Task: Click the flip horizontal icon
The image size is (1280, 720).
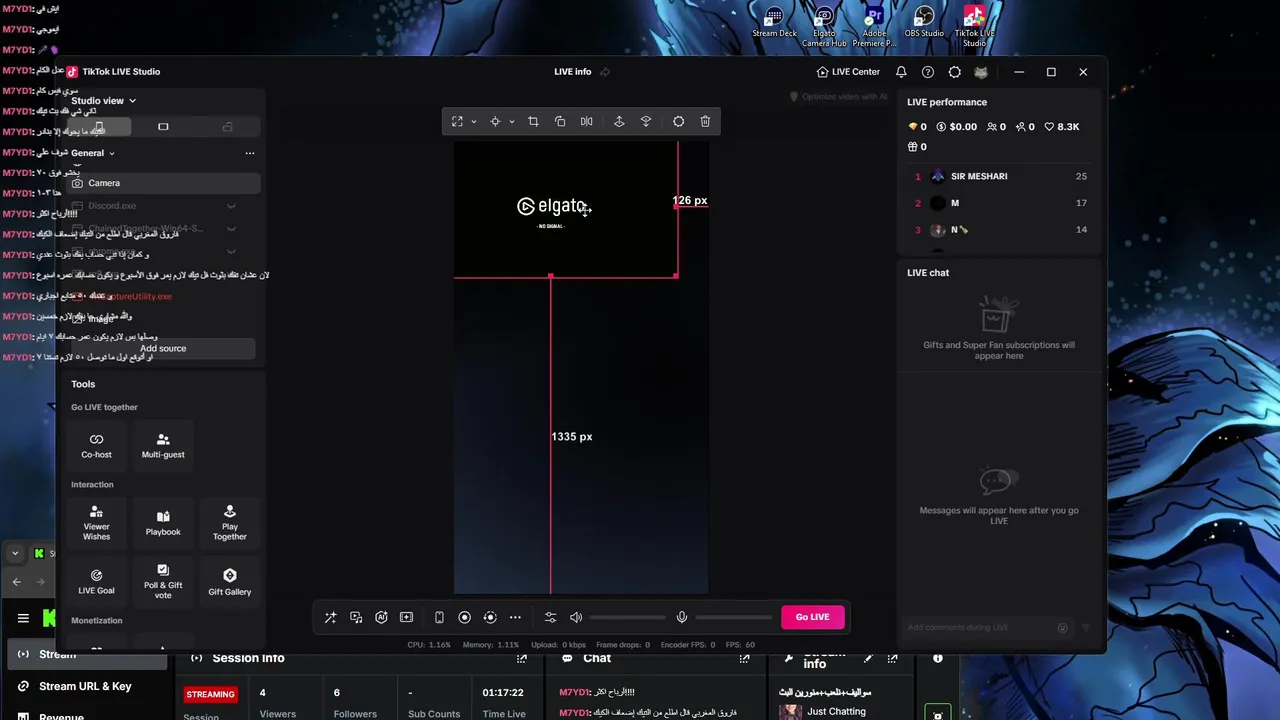Action: (587, 122)
